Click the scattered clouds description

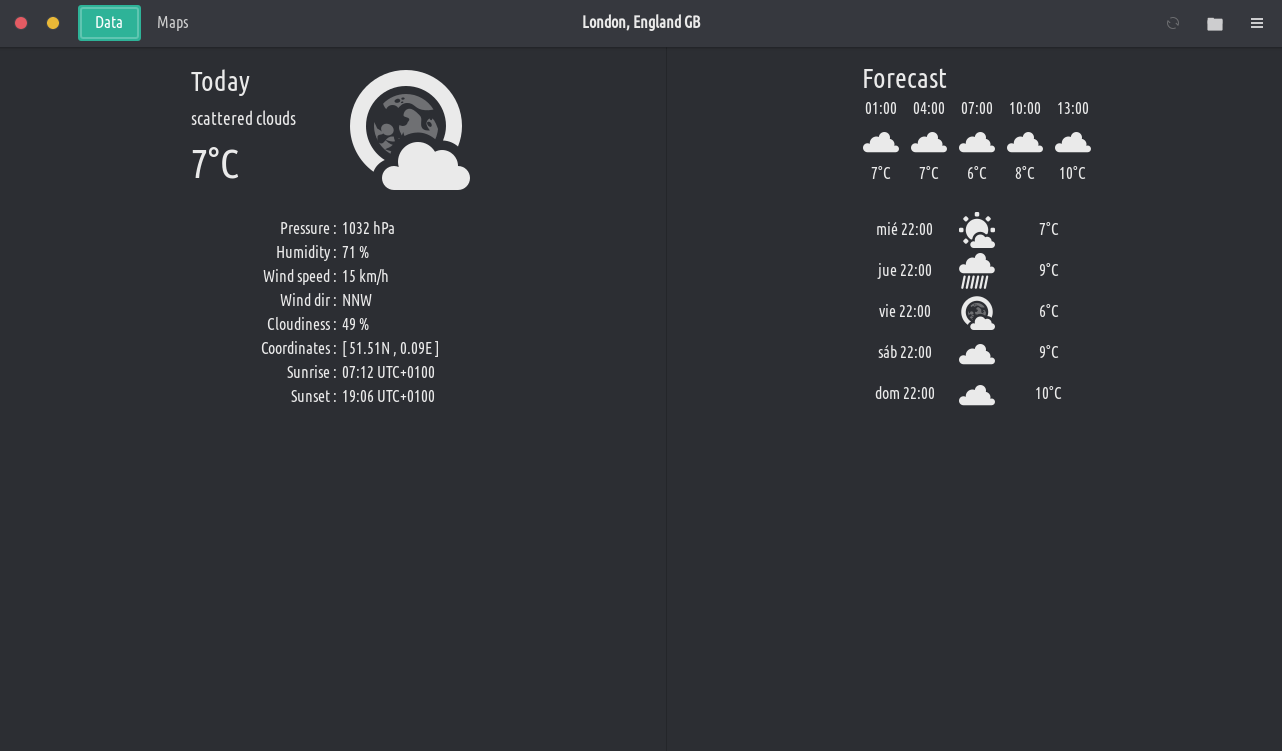(x=243, y=119)
